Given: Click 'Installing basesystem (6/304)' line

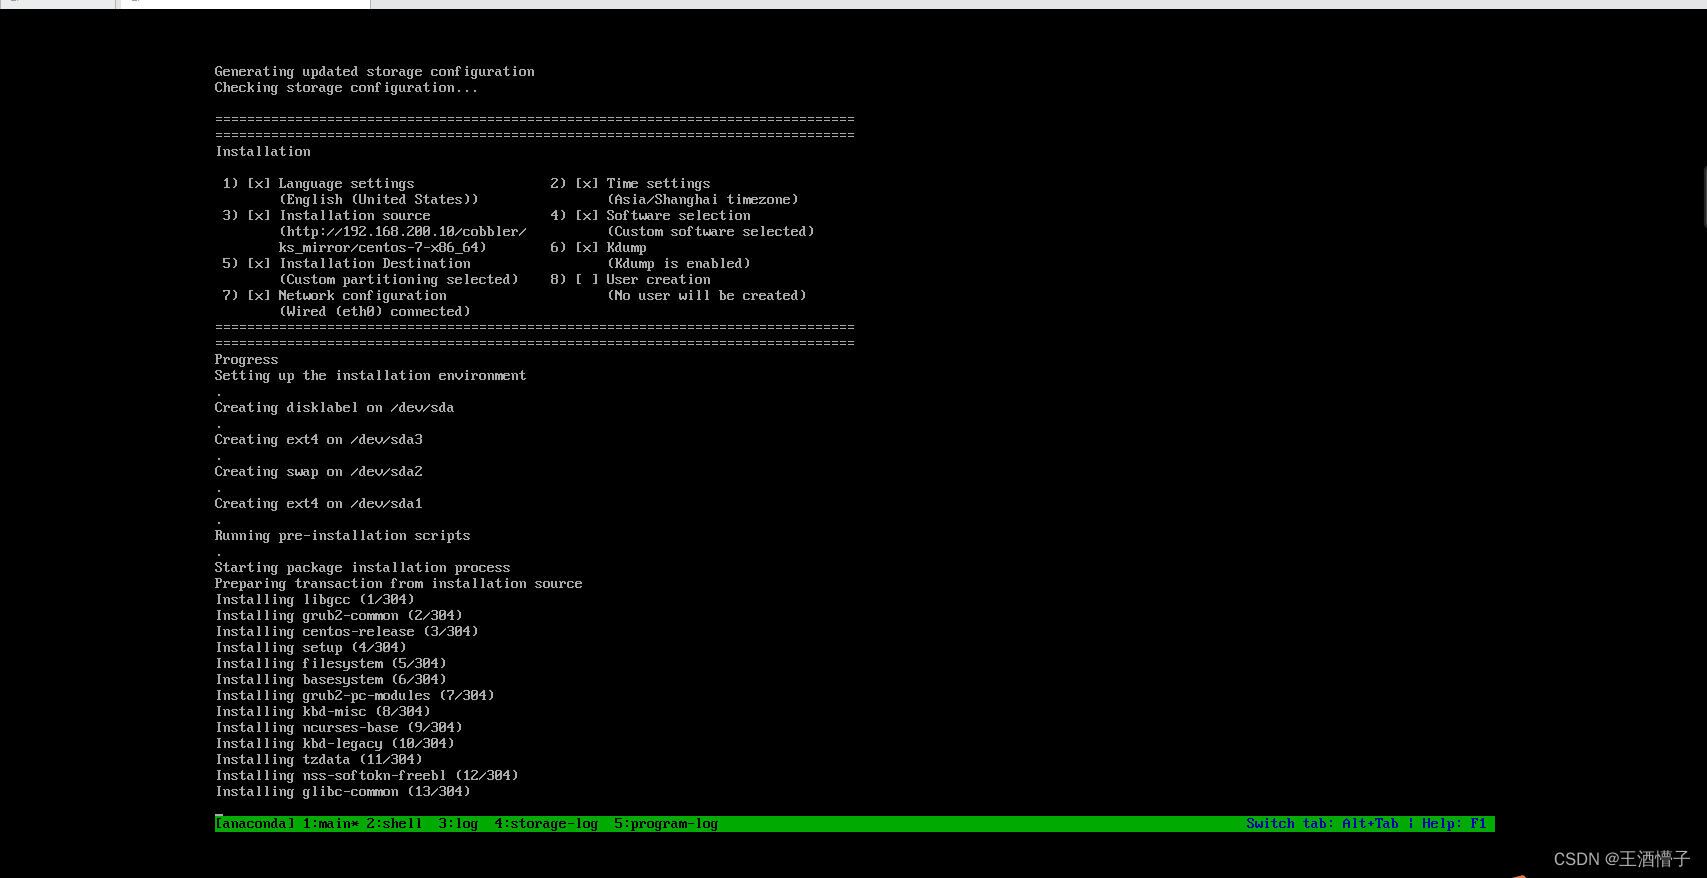Looking at the screenshot, I should coord(331,680).
